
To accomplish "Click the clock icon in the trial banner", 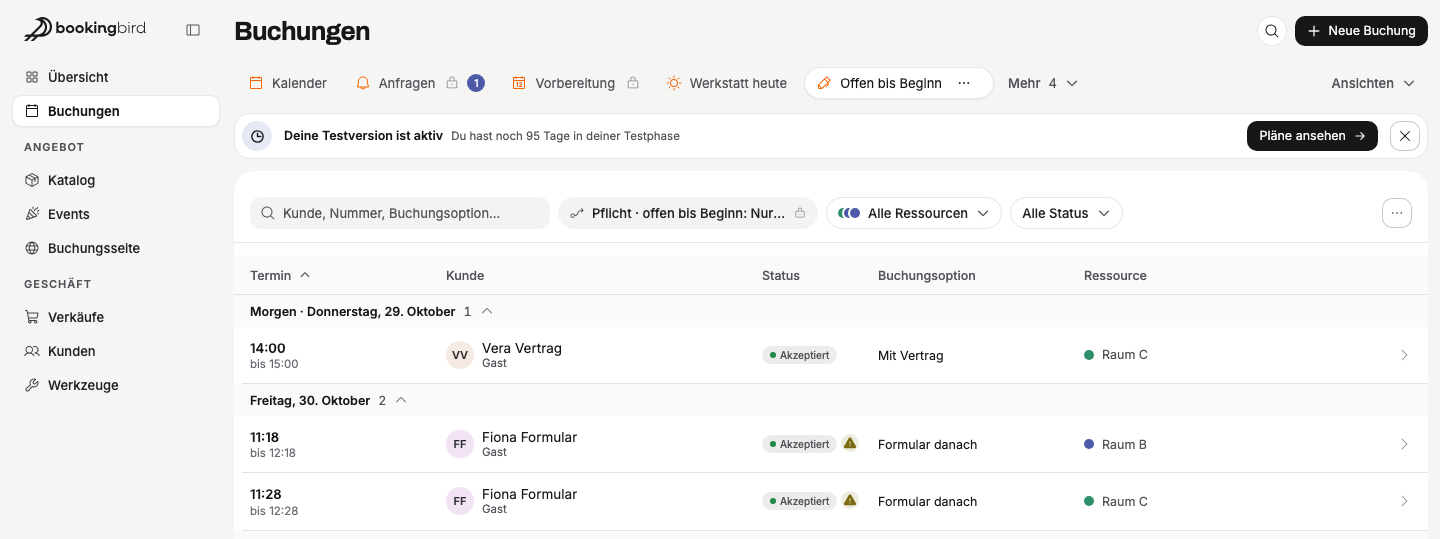I will (258, 136).
